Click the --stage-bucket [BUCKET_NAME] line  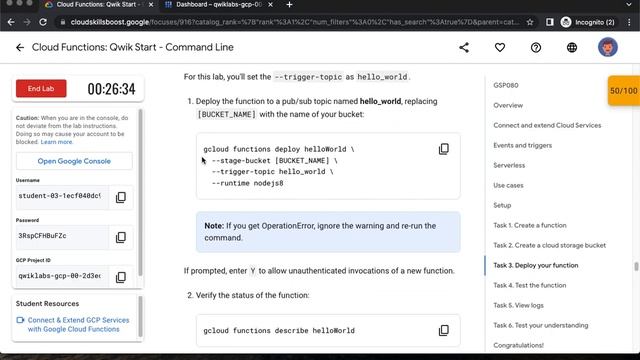(x=274, y=160)
